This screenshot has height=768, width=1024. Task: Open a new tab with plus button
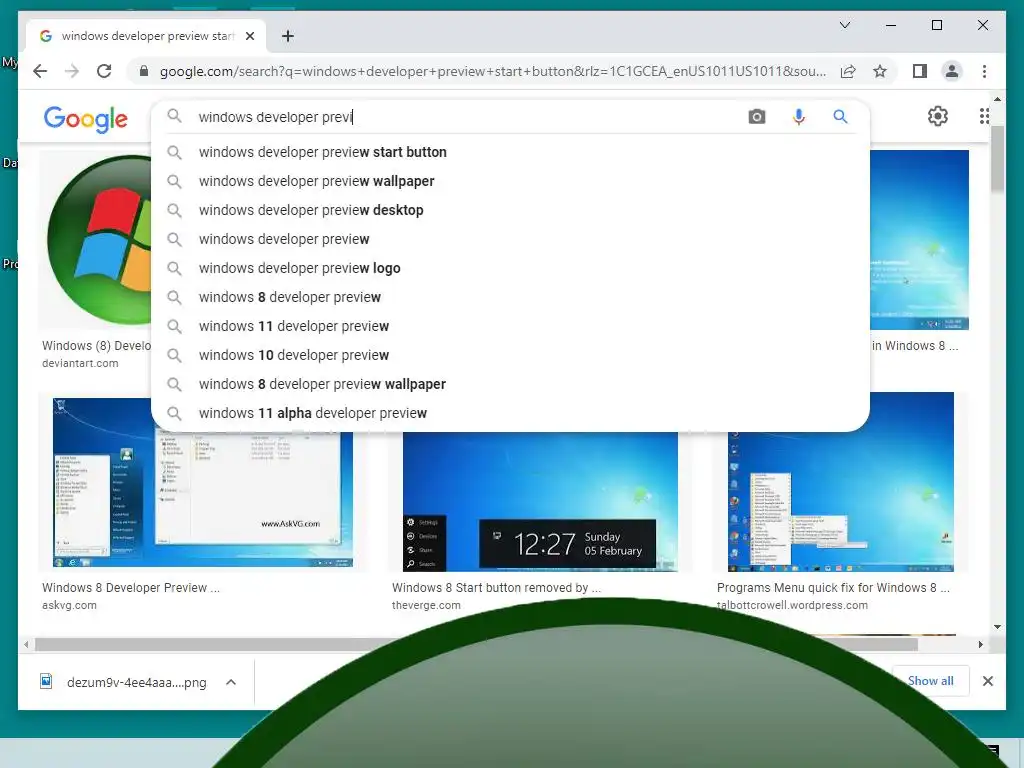tap(288, 36)
